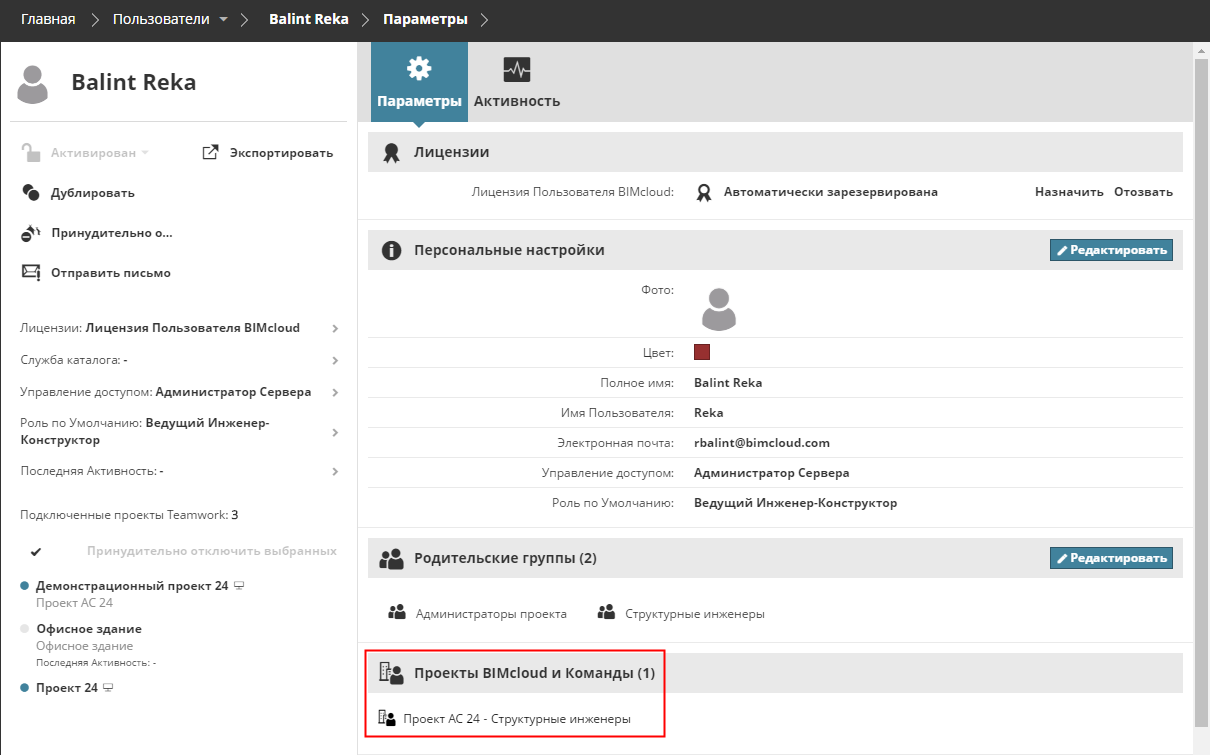Click the send email envelope icon

click(x=31, y=273)
